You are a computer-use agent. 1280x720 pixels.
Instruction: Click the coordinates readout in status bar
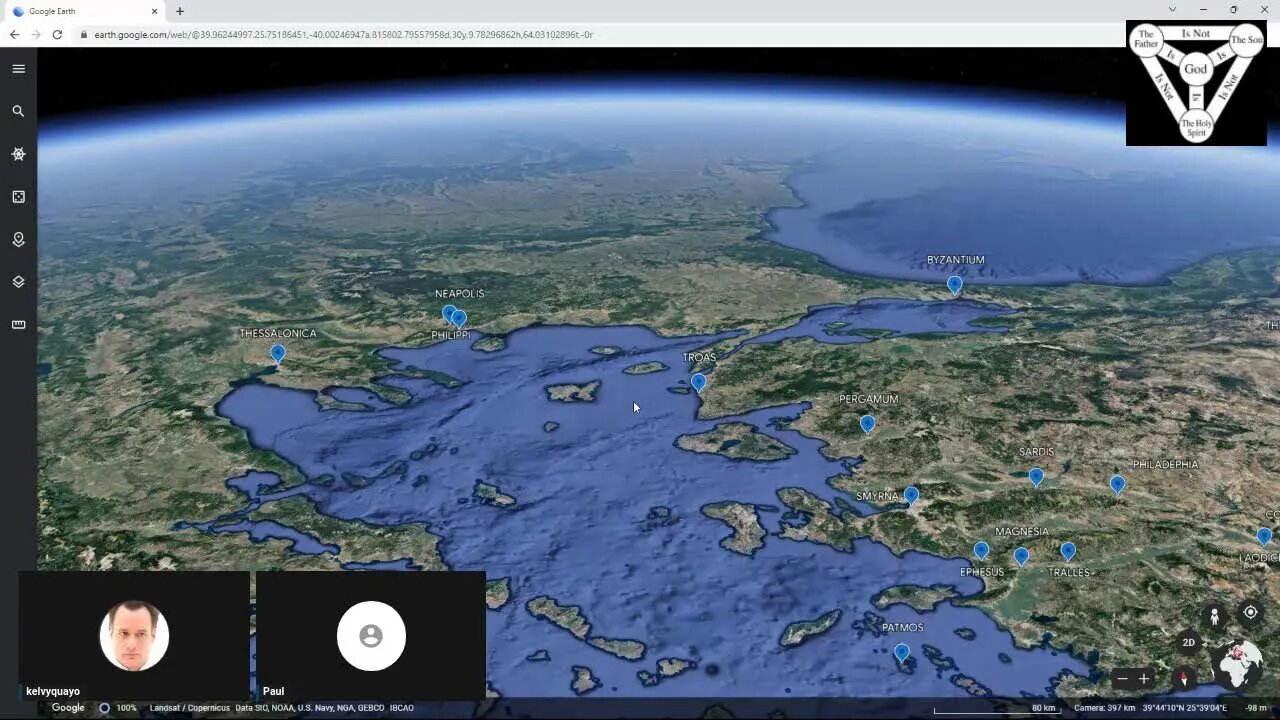click(x=1185, y=708)
